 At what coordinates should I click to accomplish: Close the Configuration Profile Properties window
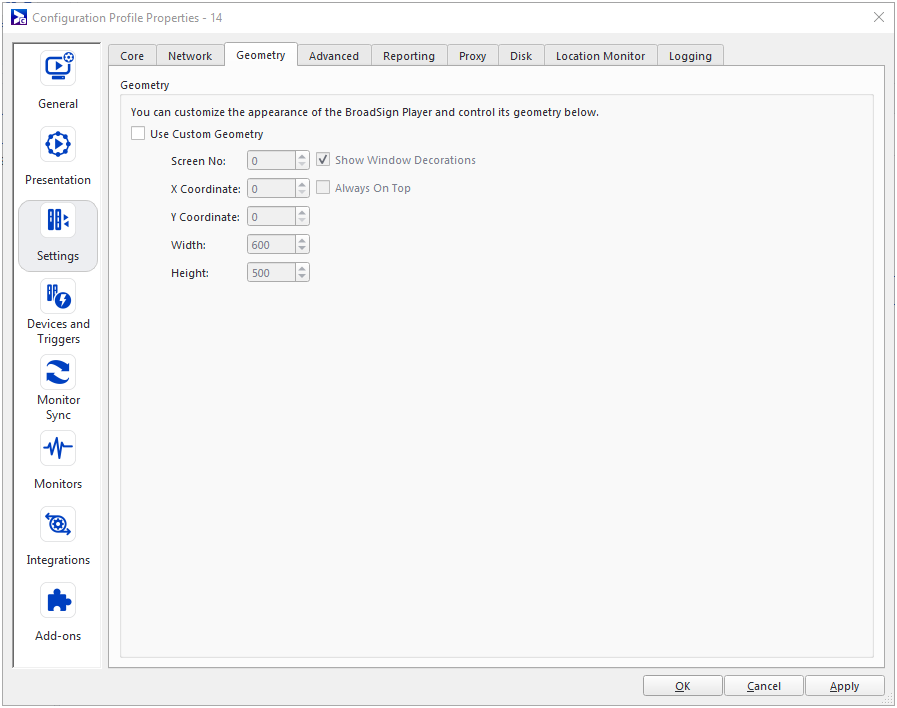tap(878, 17)
